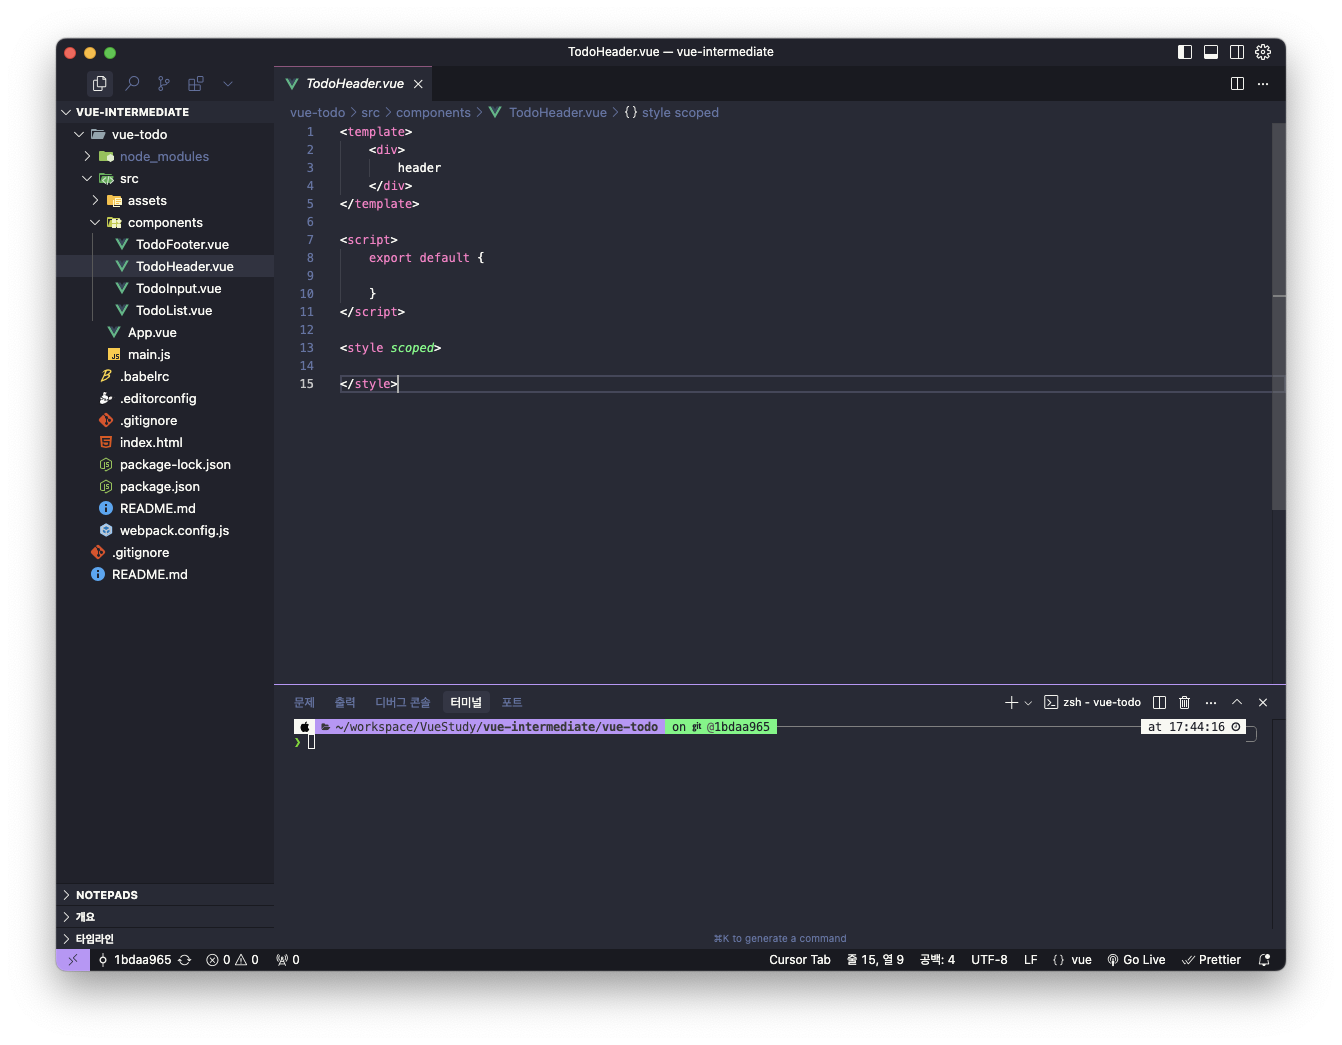
Task: Expand the NOTEPADS section
Action: click(165, 895)
